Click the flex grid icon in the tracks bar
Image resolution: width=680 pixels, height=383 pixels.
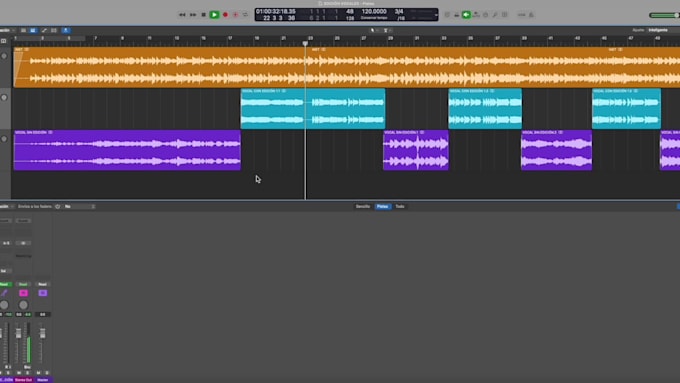54,30
